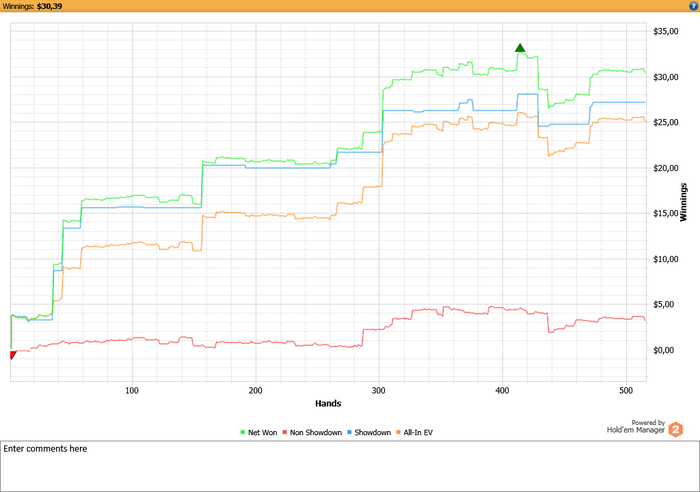700x492 pixels.
Task: Click the $15,00 axis label
Action: 666,213
